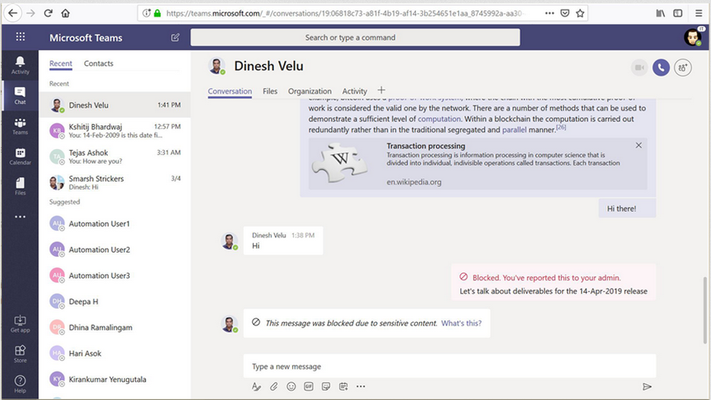This screenshot has height=400, width=711.
Task: Select suggested contact Automation User2
Action: click(115, 249)
